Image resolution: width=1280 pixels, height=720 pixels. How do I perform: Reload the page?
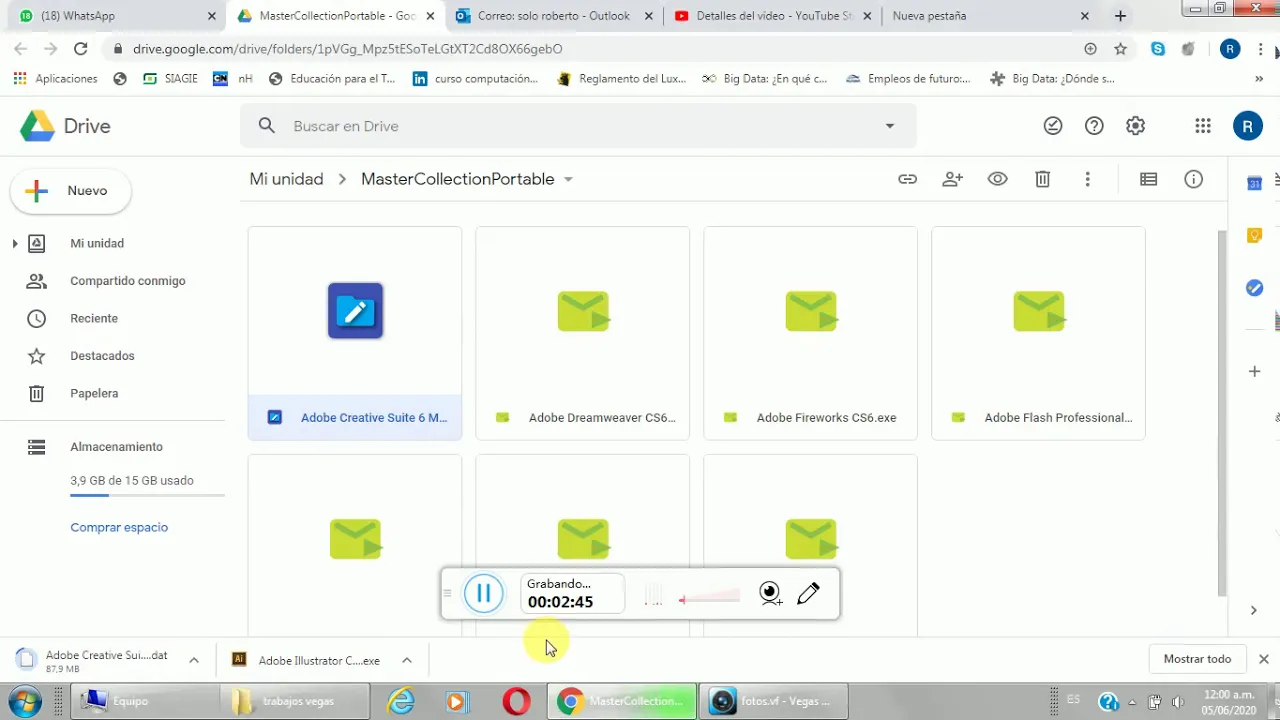(x=81, y=48)
